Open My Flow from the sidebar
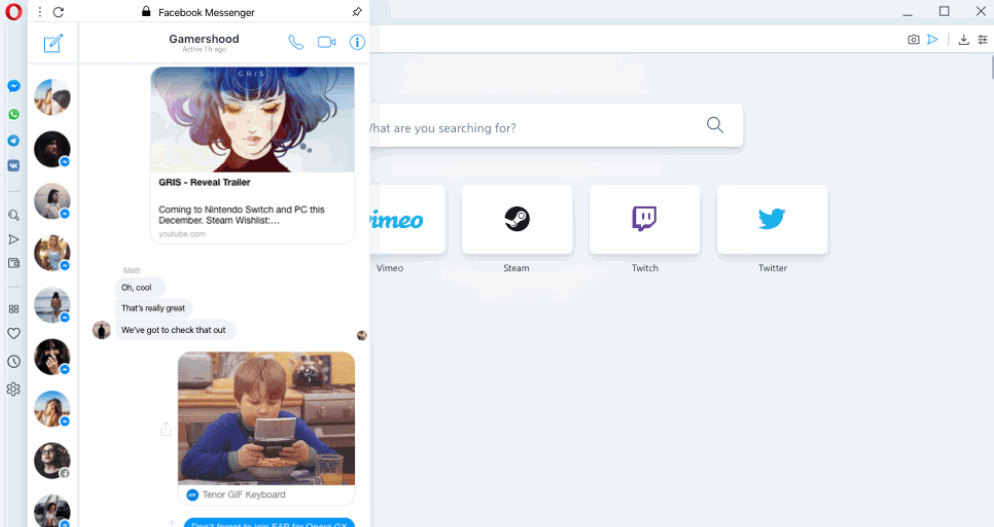The image size is (994, 527). point(13,239)
